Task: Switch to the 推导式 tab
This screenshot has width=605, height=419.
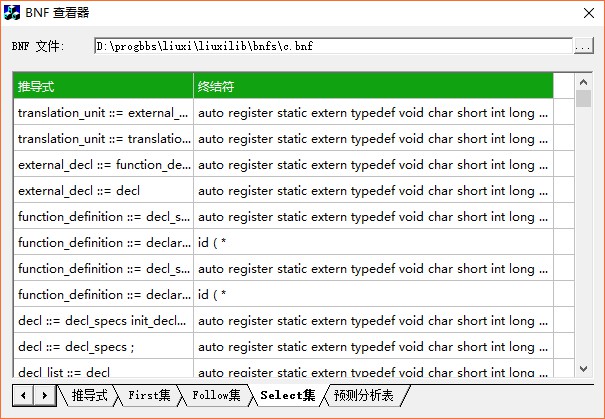Action: click(x=89, y=396)
